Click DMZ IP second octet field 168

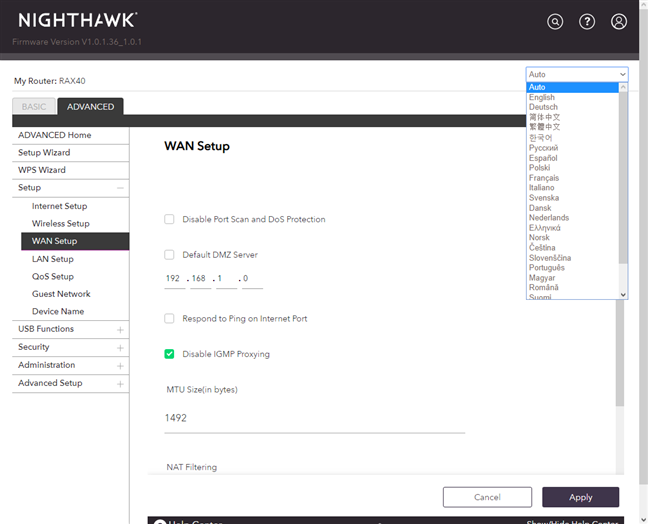click(x=200, y=279)
